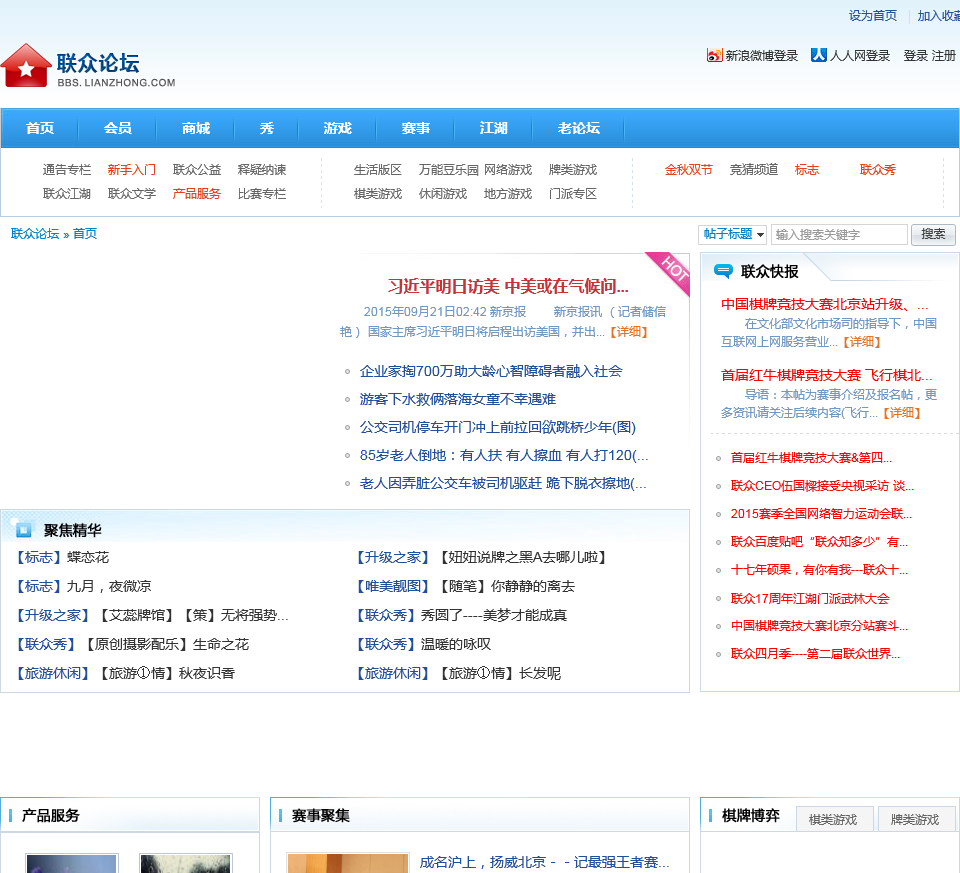Open the 商城 nav menu item
Image resolution: width=960 pixels, height=873 pixels.
pos(195,128)
